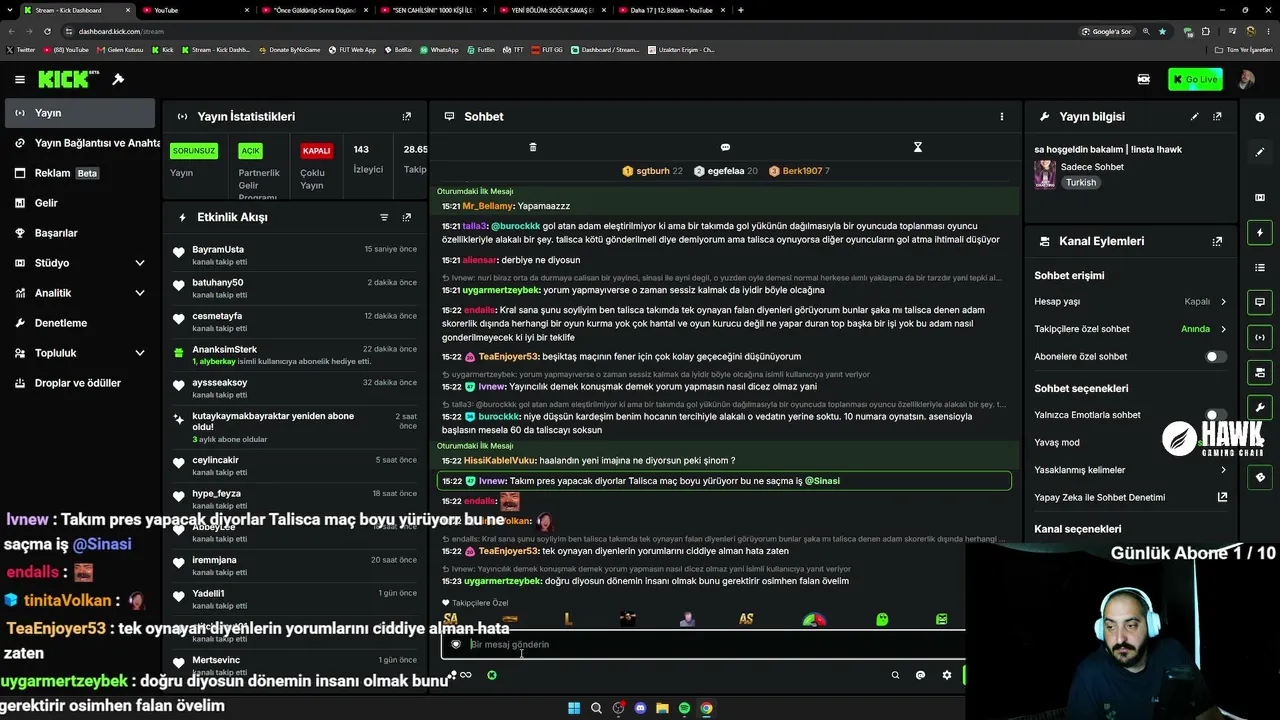Click the Turkish language tag

[1080, 183]
